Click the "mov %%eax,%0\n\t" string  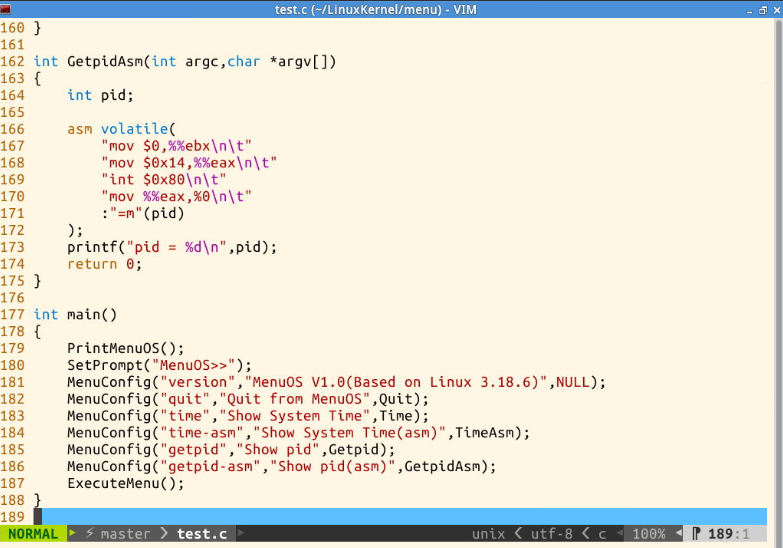click(x=176, y=196)
